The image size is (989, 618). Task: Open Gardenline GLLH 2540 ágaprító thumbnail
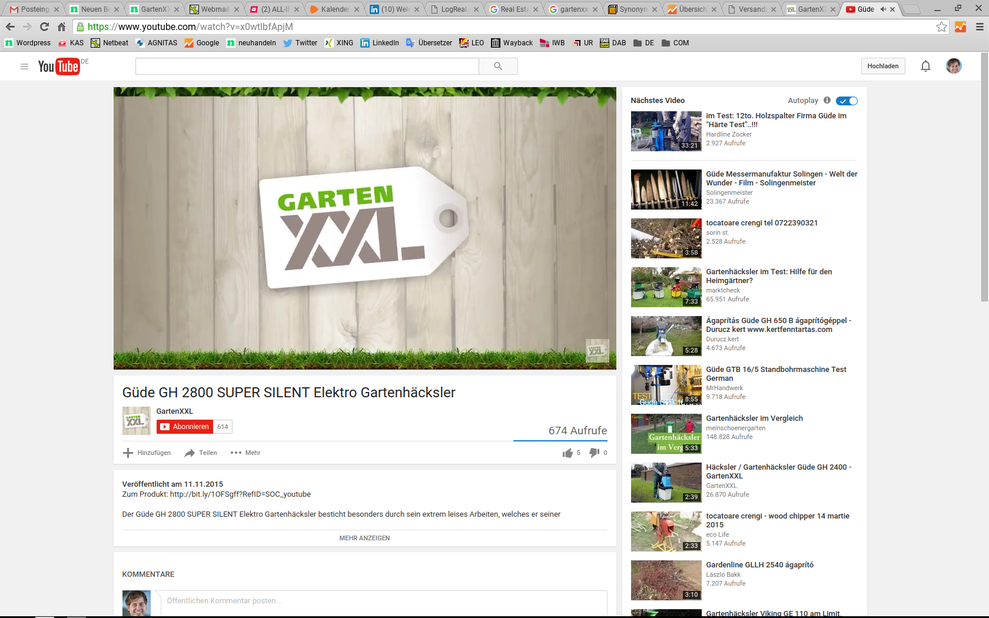[666, 580]
